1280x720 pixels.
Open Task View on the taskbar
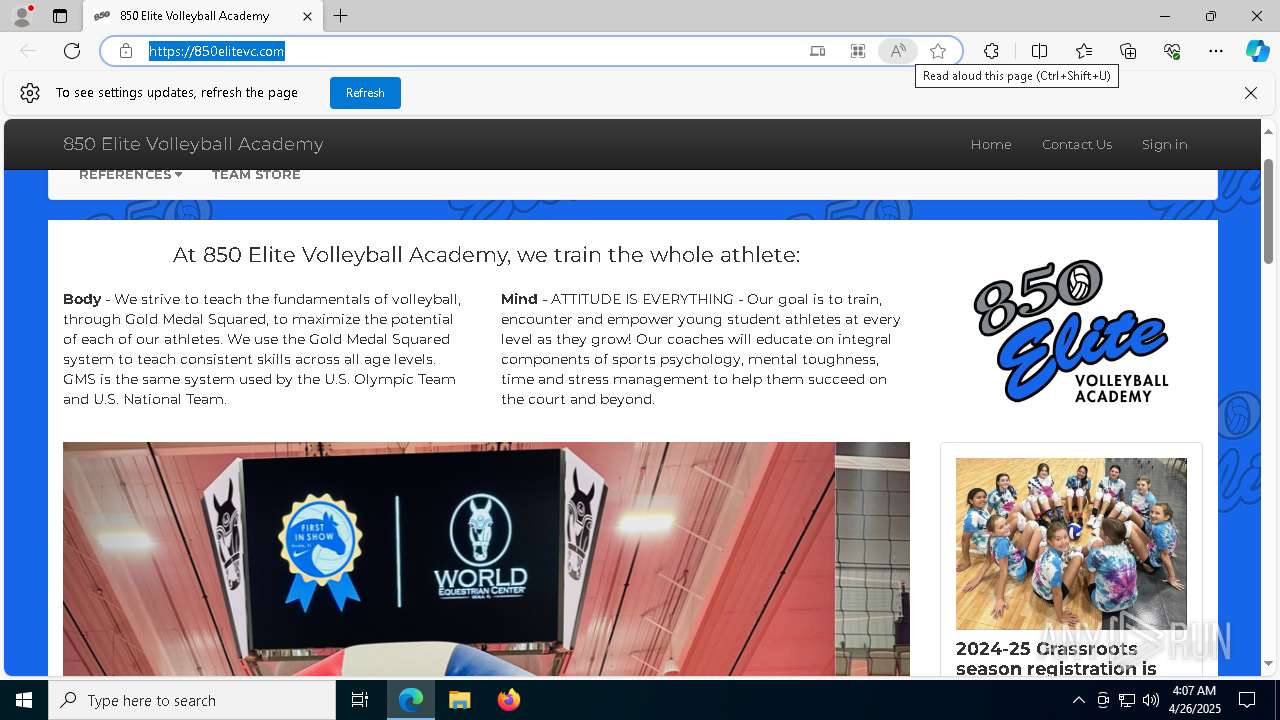[x=360, y=700]
